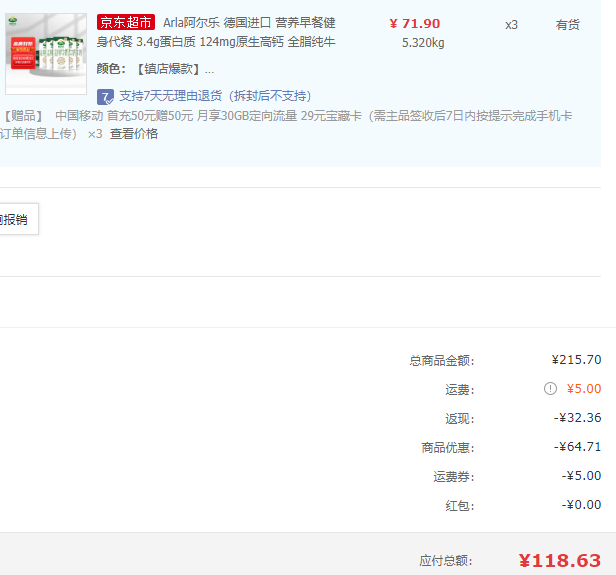Open 支持7天无理由退货 policy link
The image size is (616, 575).
click(x=215, y=96)
